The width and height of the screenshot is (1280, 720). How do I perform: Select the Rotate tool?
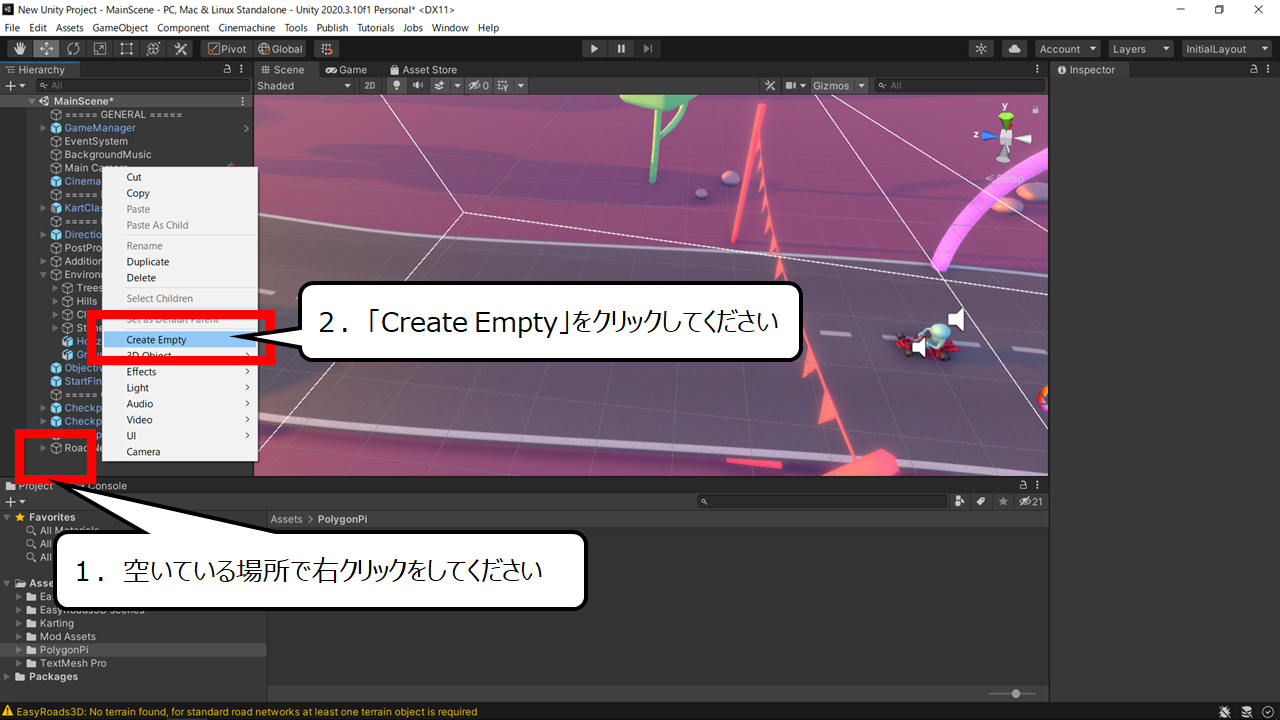pos(73,48)
